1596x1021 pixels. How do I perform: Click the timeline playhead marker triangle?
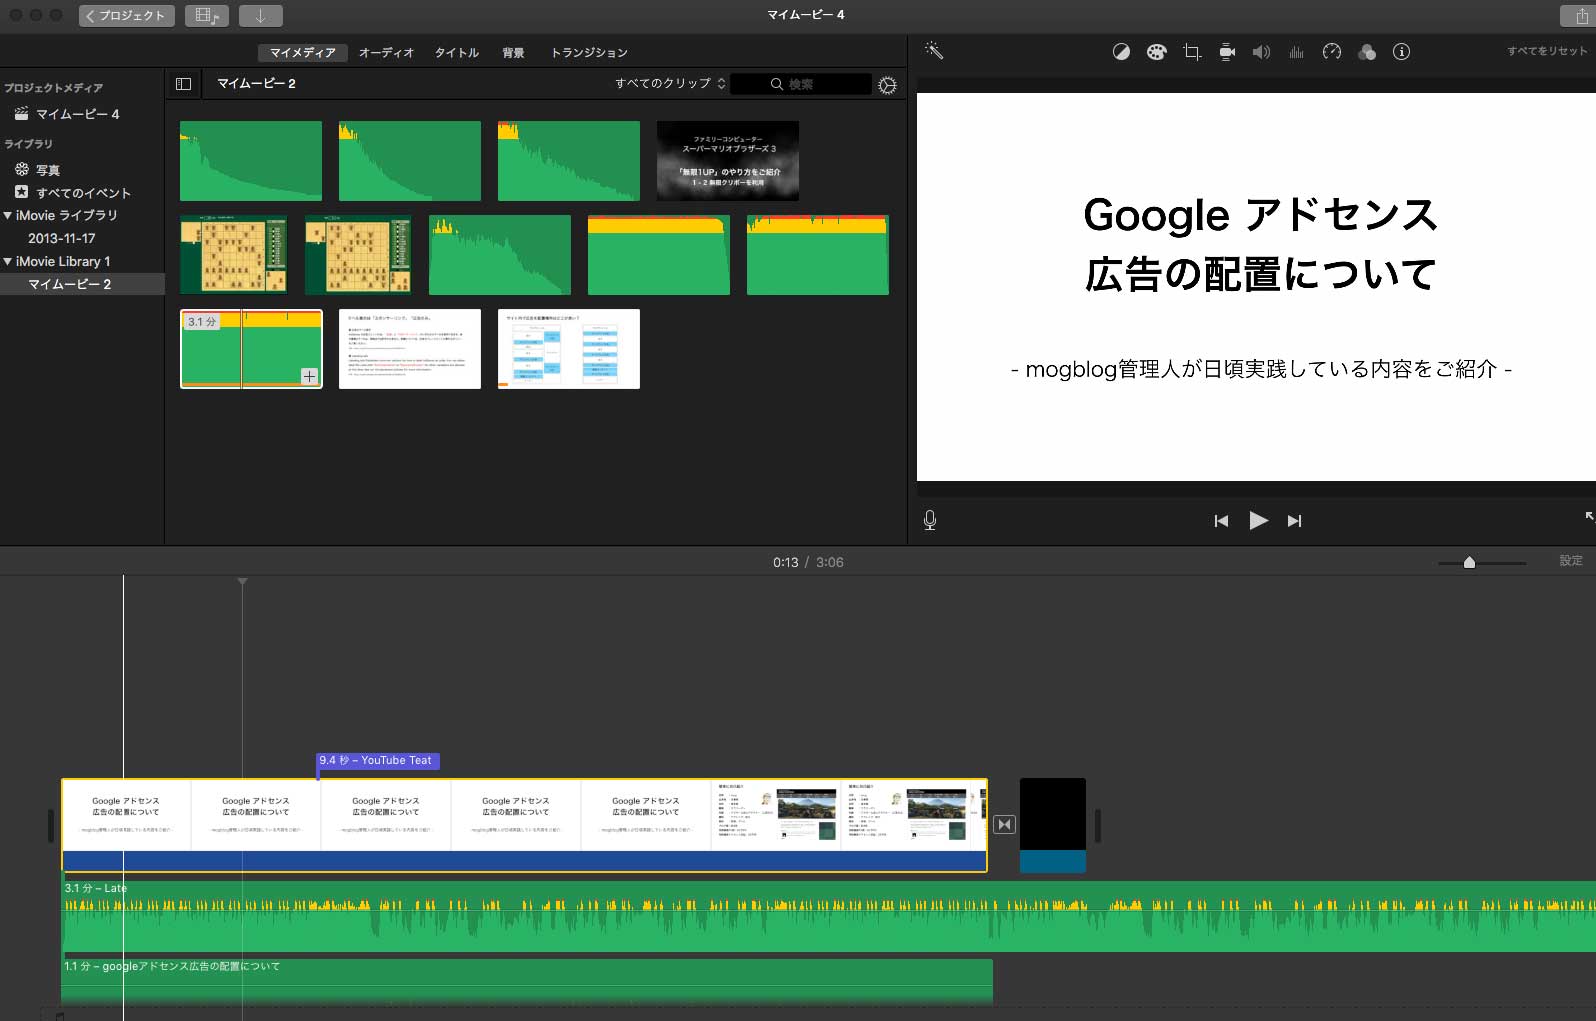coord(242,582)
